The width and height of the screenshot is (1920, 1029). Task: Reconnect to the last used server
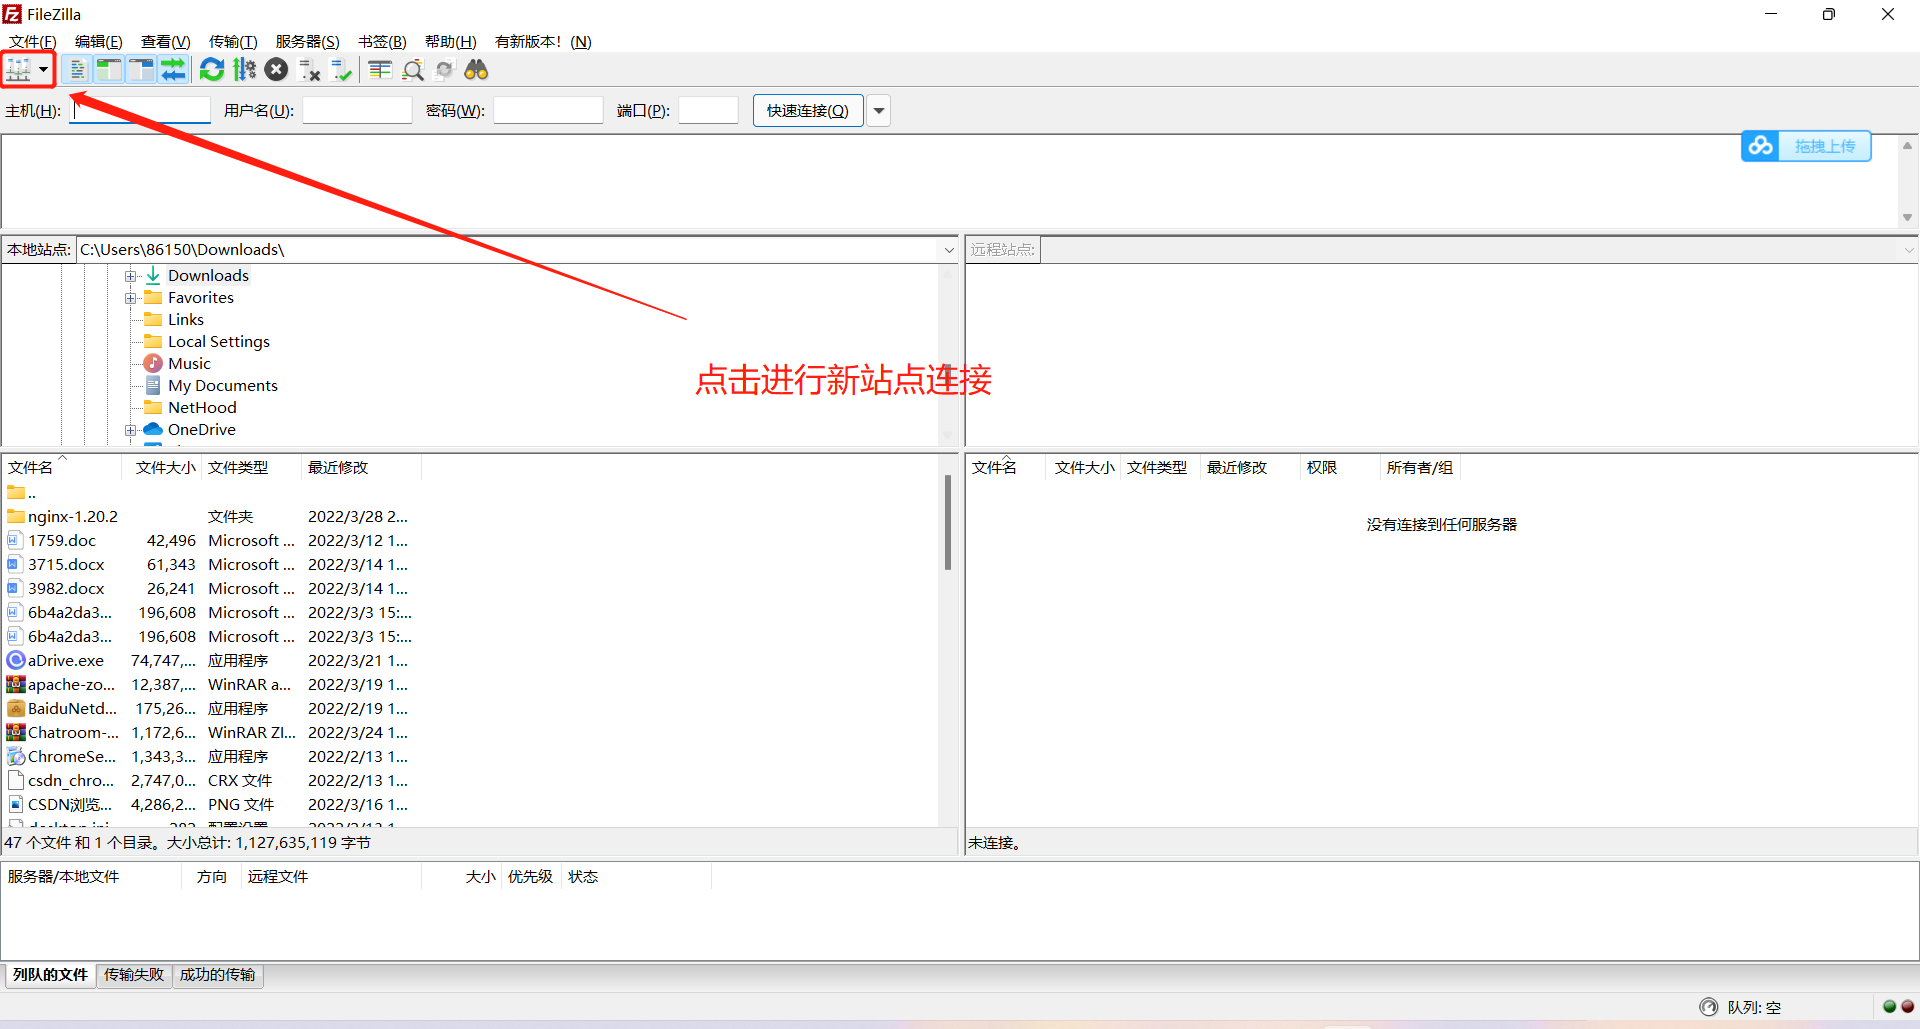343,70
